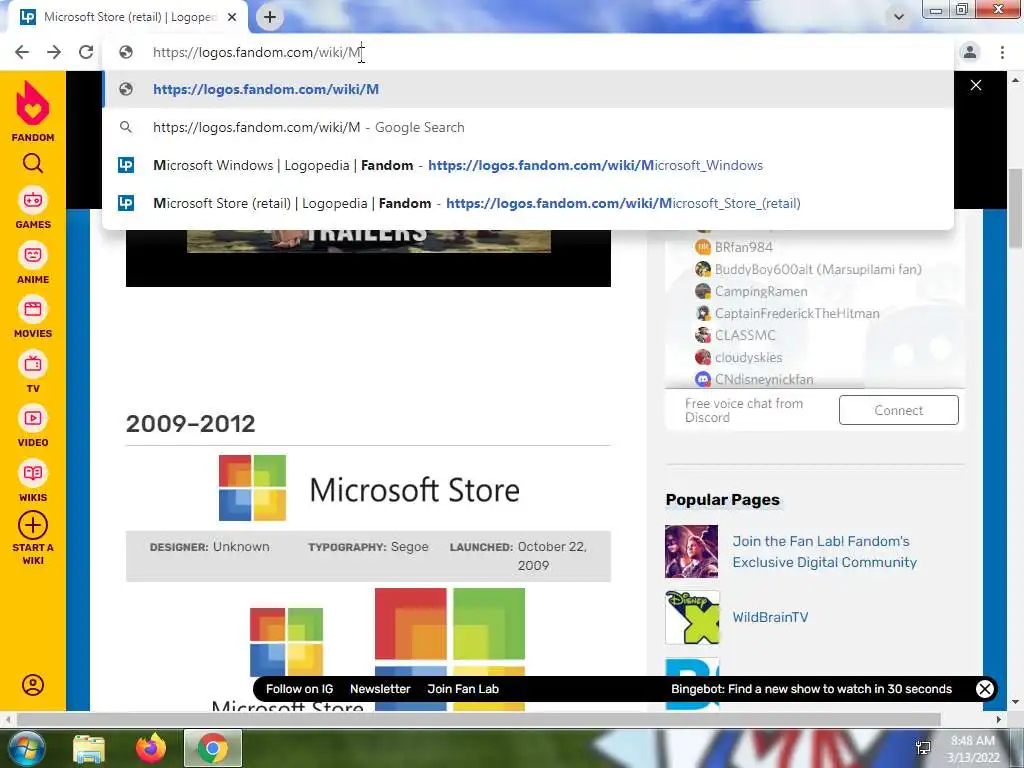Reload the page with refresh icon
This screenshot has height=768, width=1024.
tap(86, 52)
